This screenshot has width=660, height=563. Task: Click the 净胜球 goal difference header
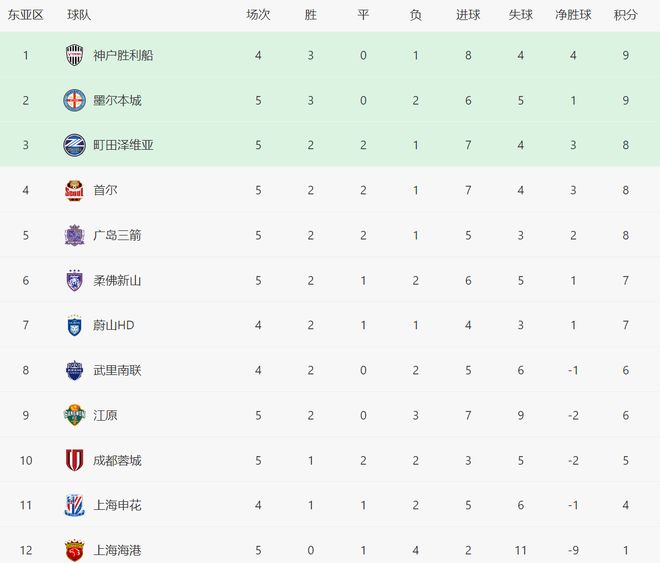[573, 15]
